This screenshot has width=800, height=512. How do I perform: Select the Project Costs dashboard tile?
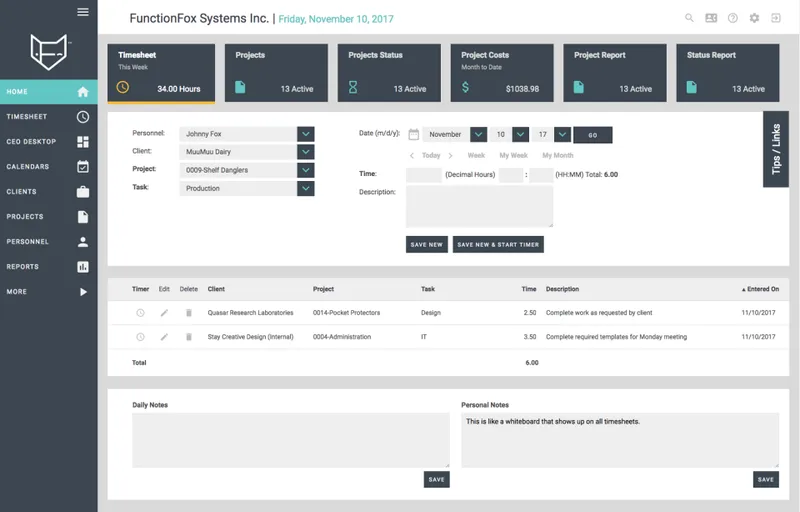(x=502, y=73)
